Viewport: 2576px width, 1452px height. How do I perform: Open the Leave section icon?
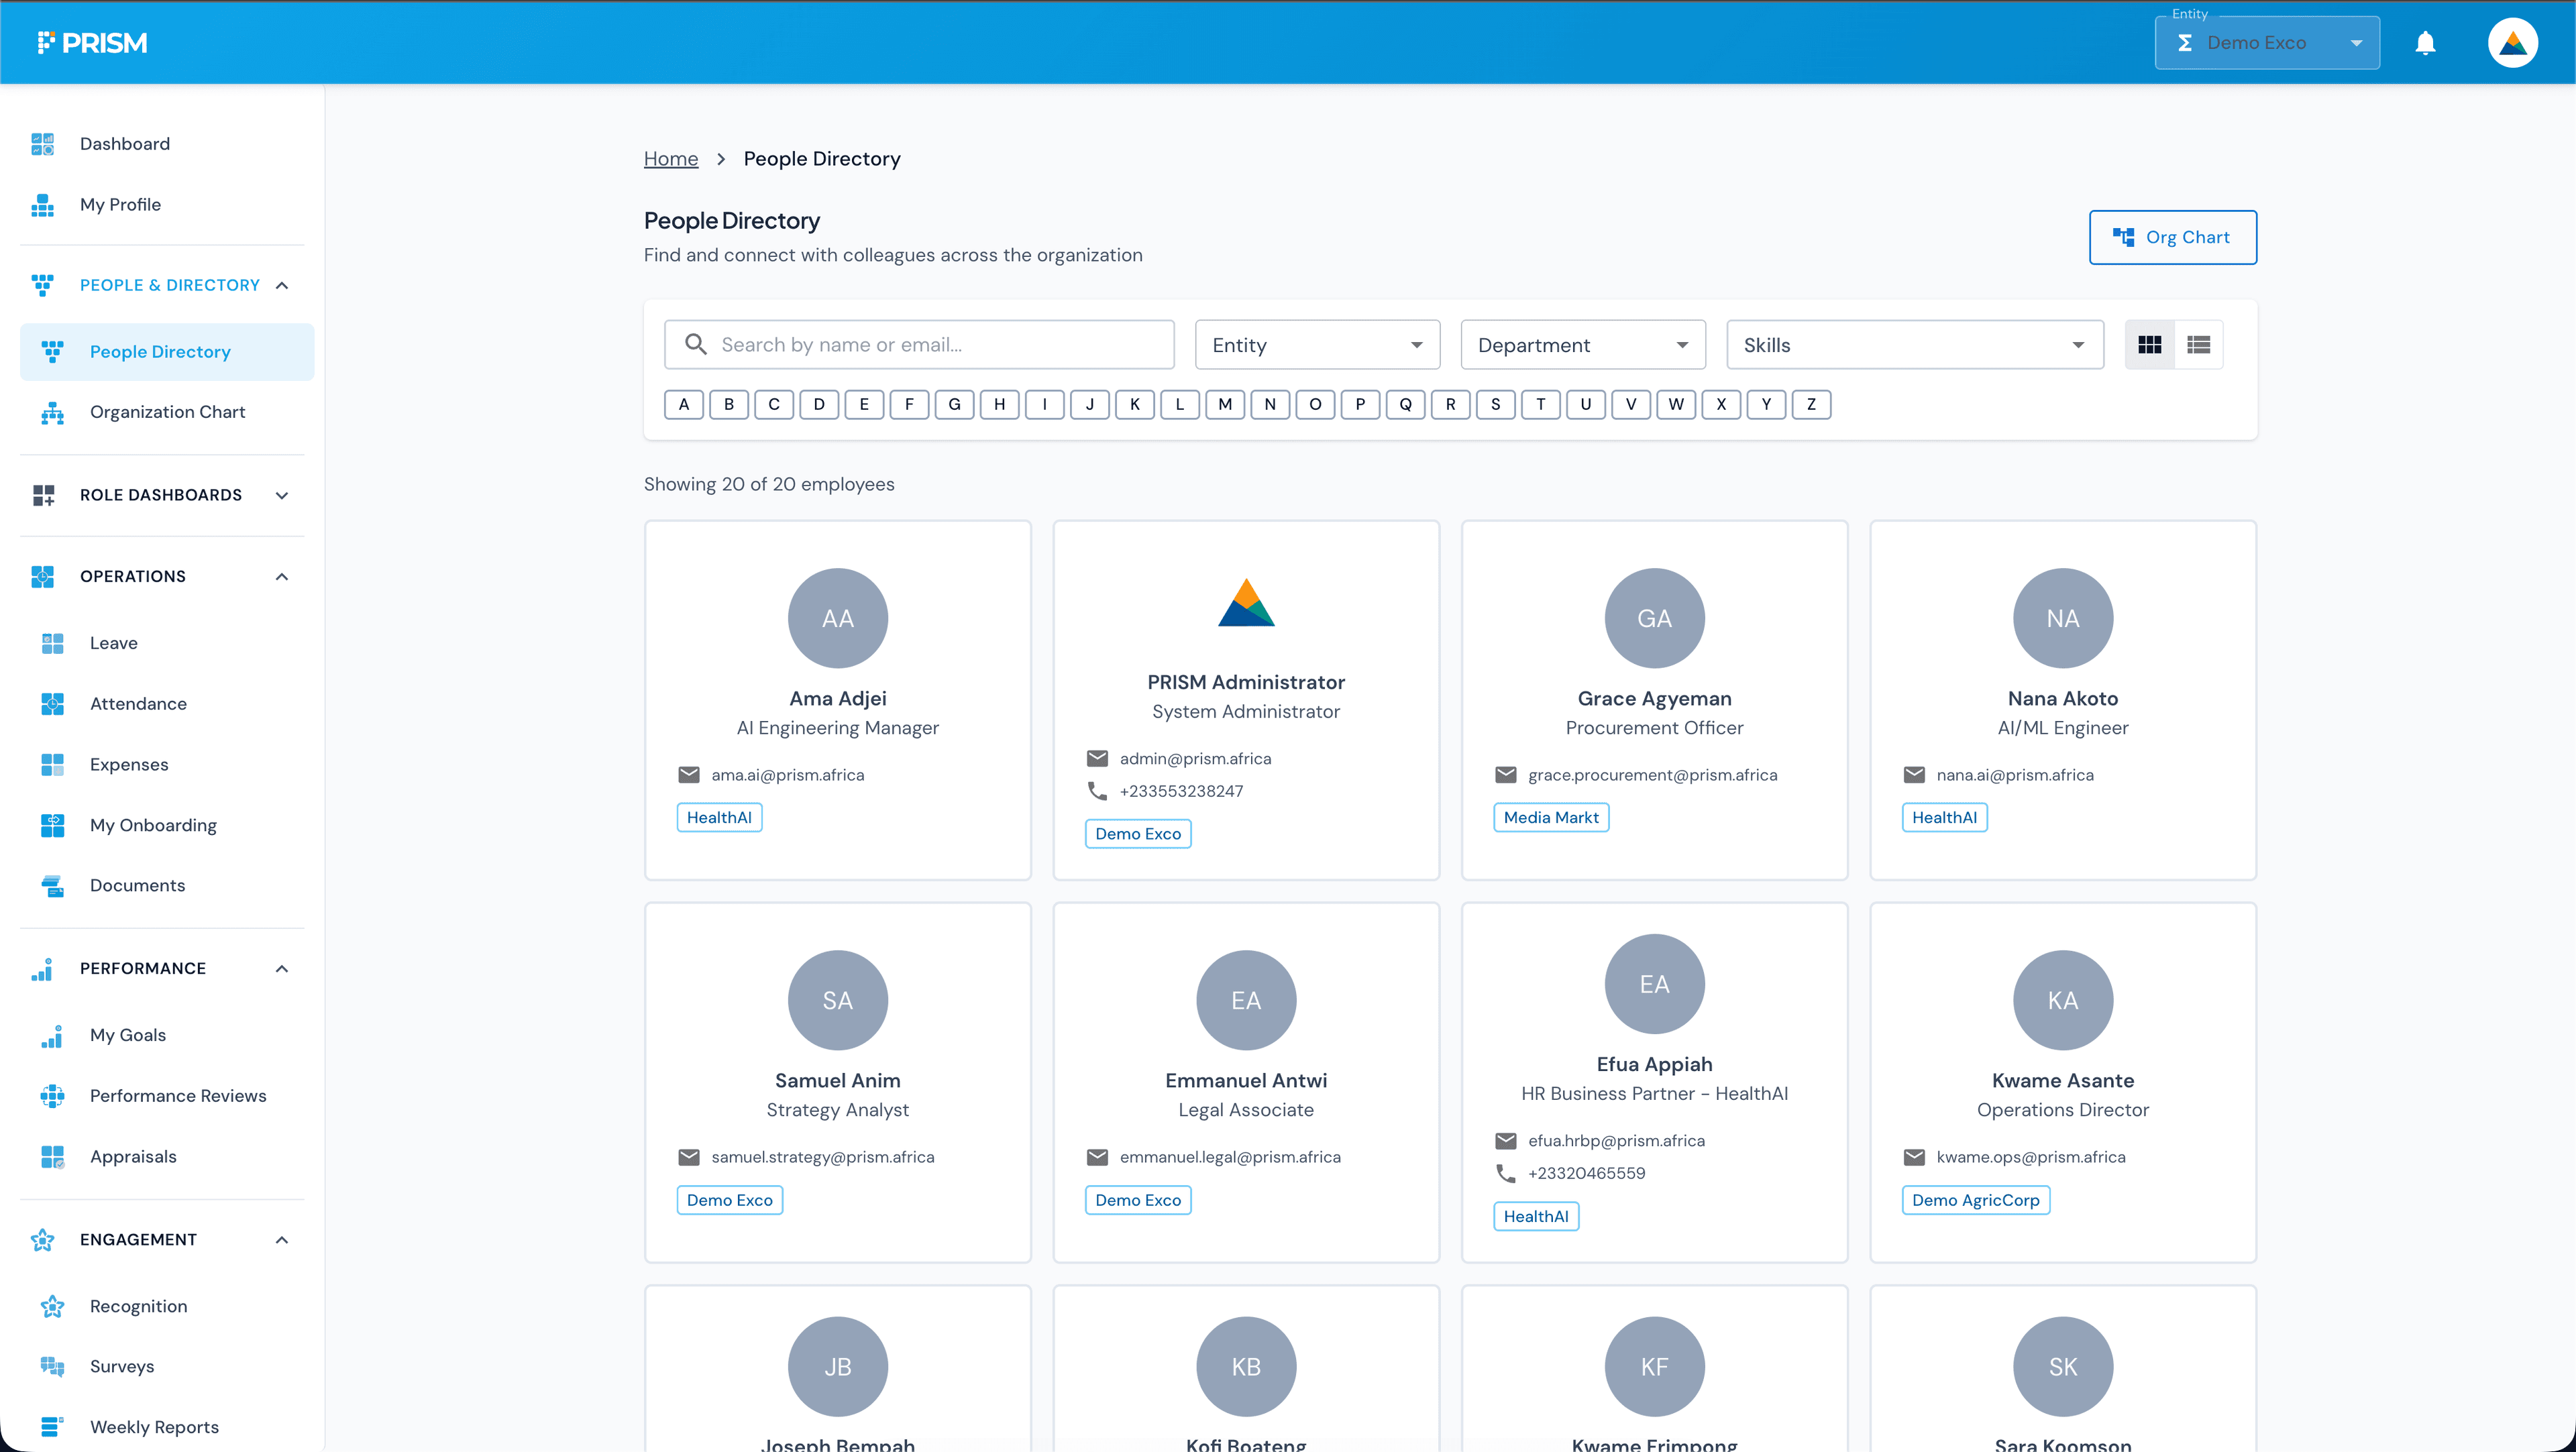click(52, 643)
